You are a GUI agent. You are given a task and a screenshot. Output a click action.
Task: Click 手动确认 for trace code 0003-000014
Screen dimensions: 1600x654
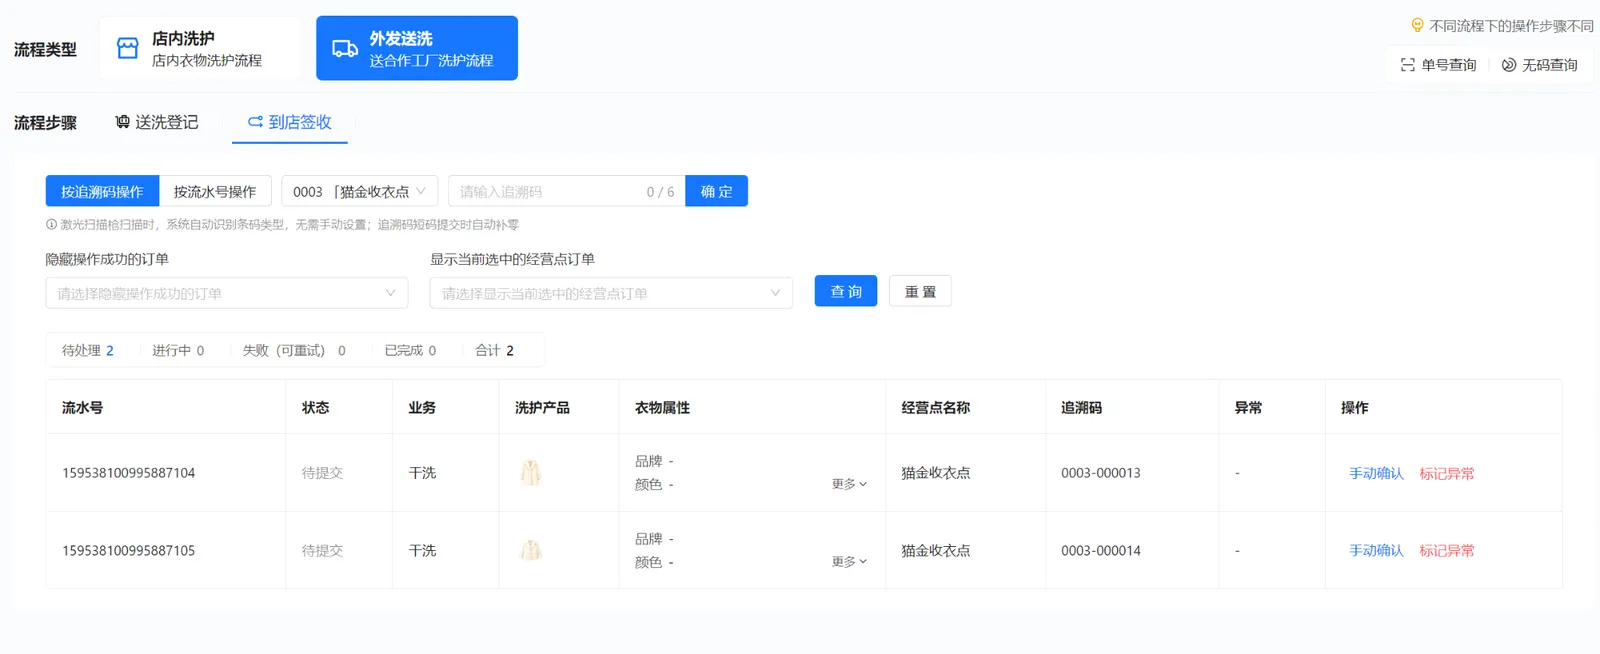click(1376, 550)
